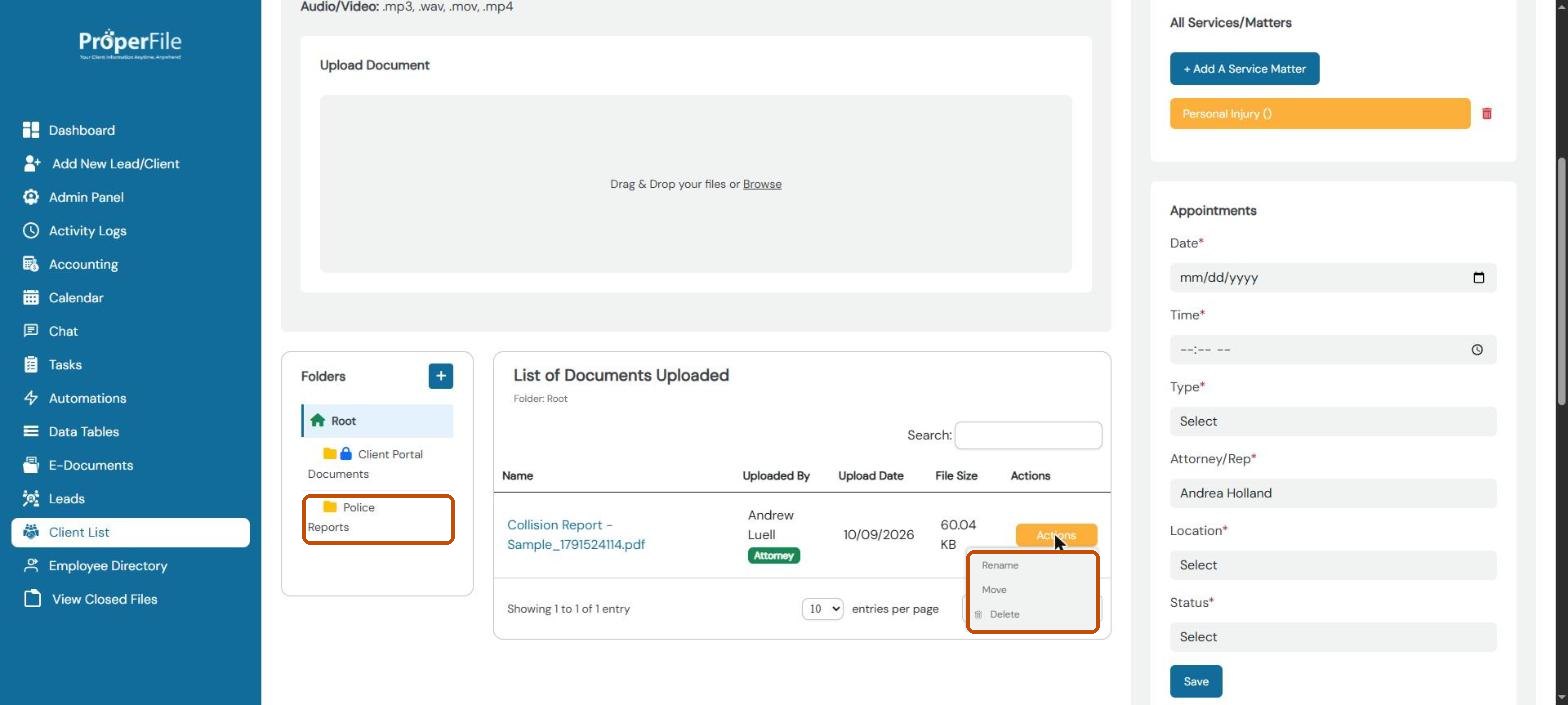Click the Automations lightning icon
The height and width of the screenshot is (705, 1568).
pyautogui.click(x=31, y=398)
